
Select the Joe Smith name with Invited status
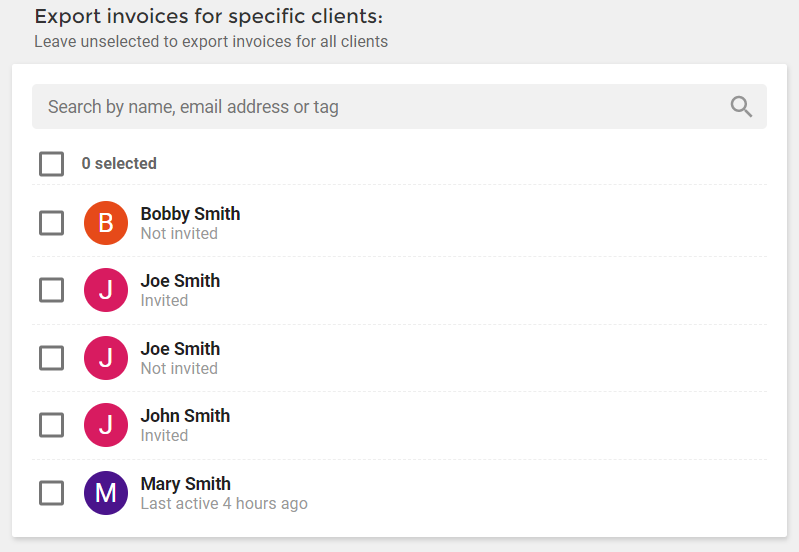pyautogui.click(x=180, y=281)
